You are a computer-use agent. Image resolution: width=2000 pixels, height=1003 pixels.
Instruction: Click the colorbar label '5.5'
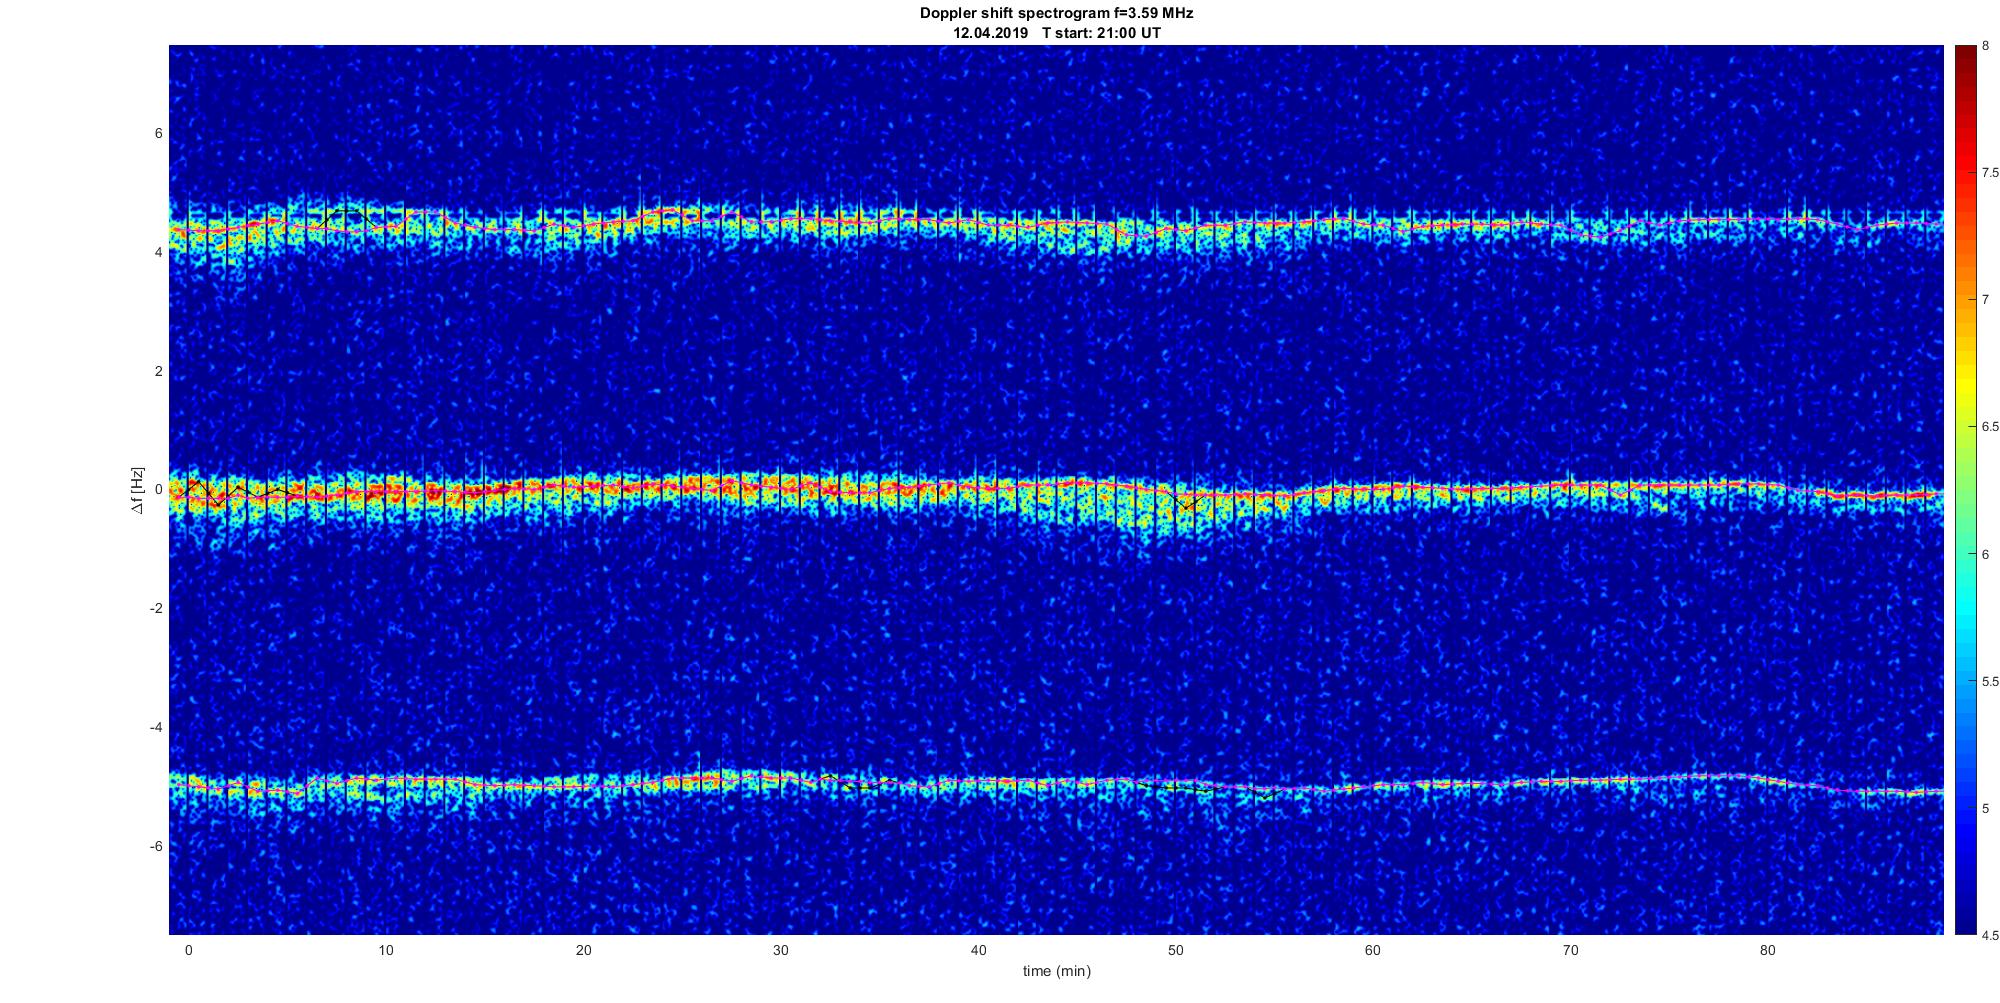(x=1990, y=682)
